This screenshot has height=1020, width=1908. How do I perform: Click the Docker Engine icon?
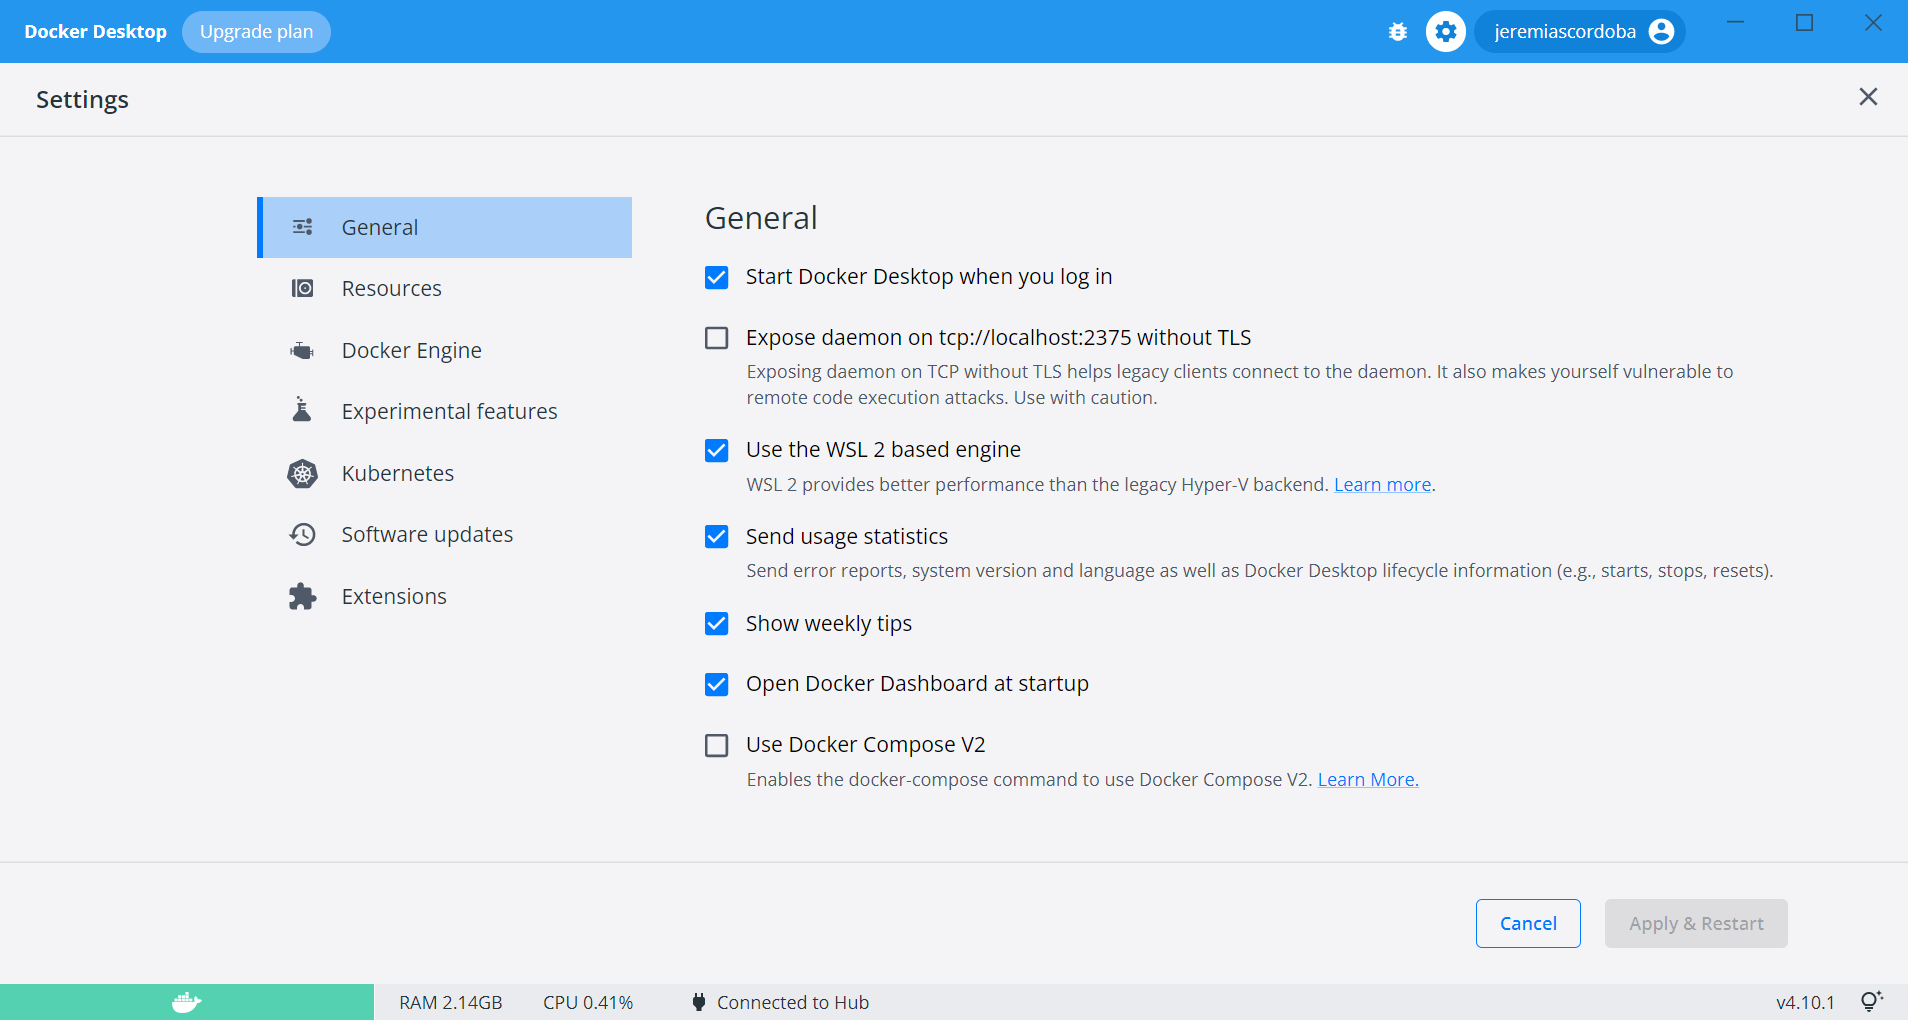tap(302, 350)
